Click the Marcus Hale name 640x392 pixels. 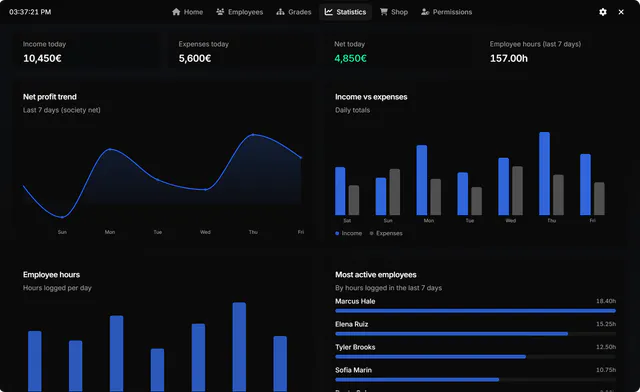[x=355, y=301]
